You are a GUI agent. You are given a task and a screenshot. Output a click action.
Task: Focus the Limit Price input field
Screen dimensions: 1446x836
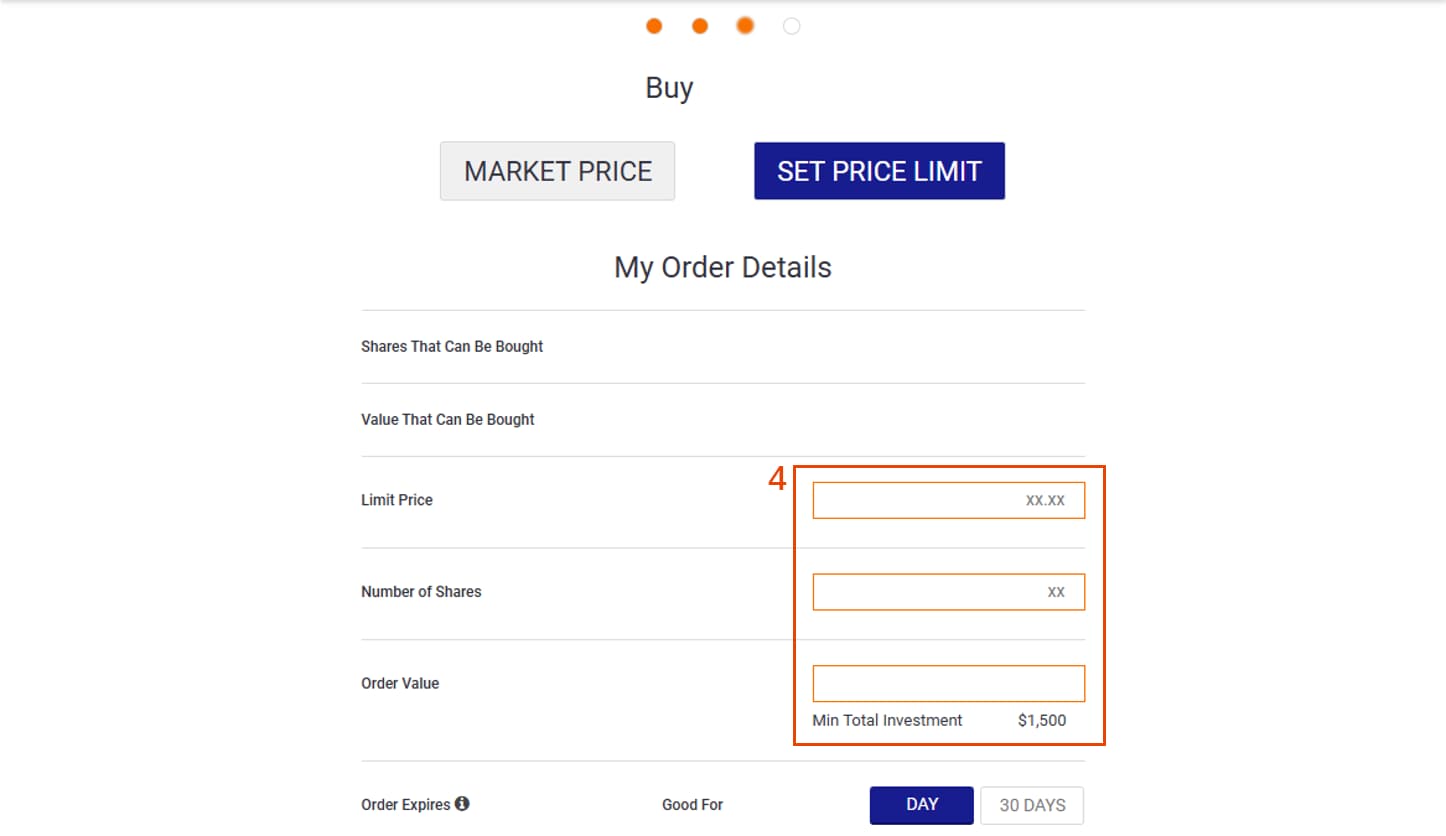[948, 500]
